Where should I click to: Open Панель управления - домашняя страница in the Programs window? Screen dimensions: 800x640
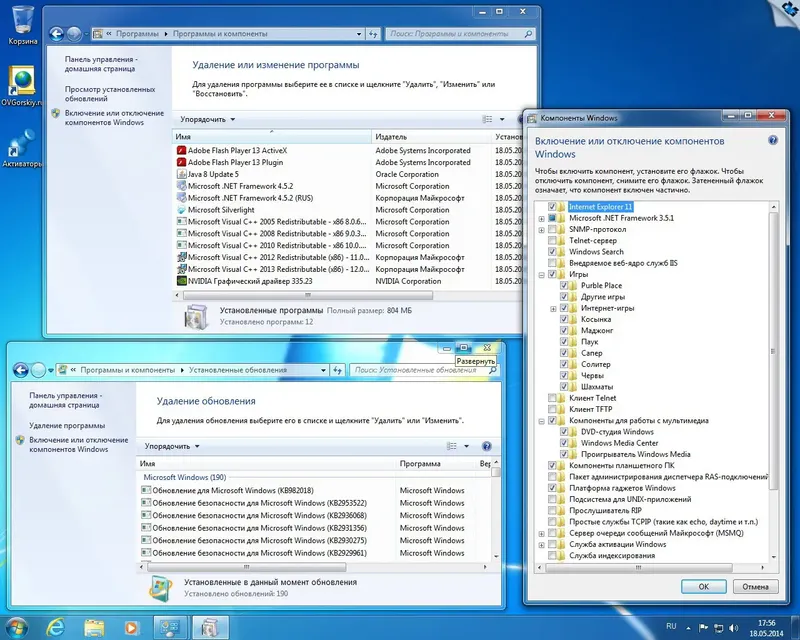101,64
